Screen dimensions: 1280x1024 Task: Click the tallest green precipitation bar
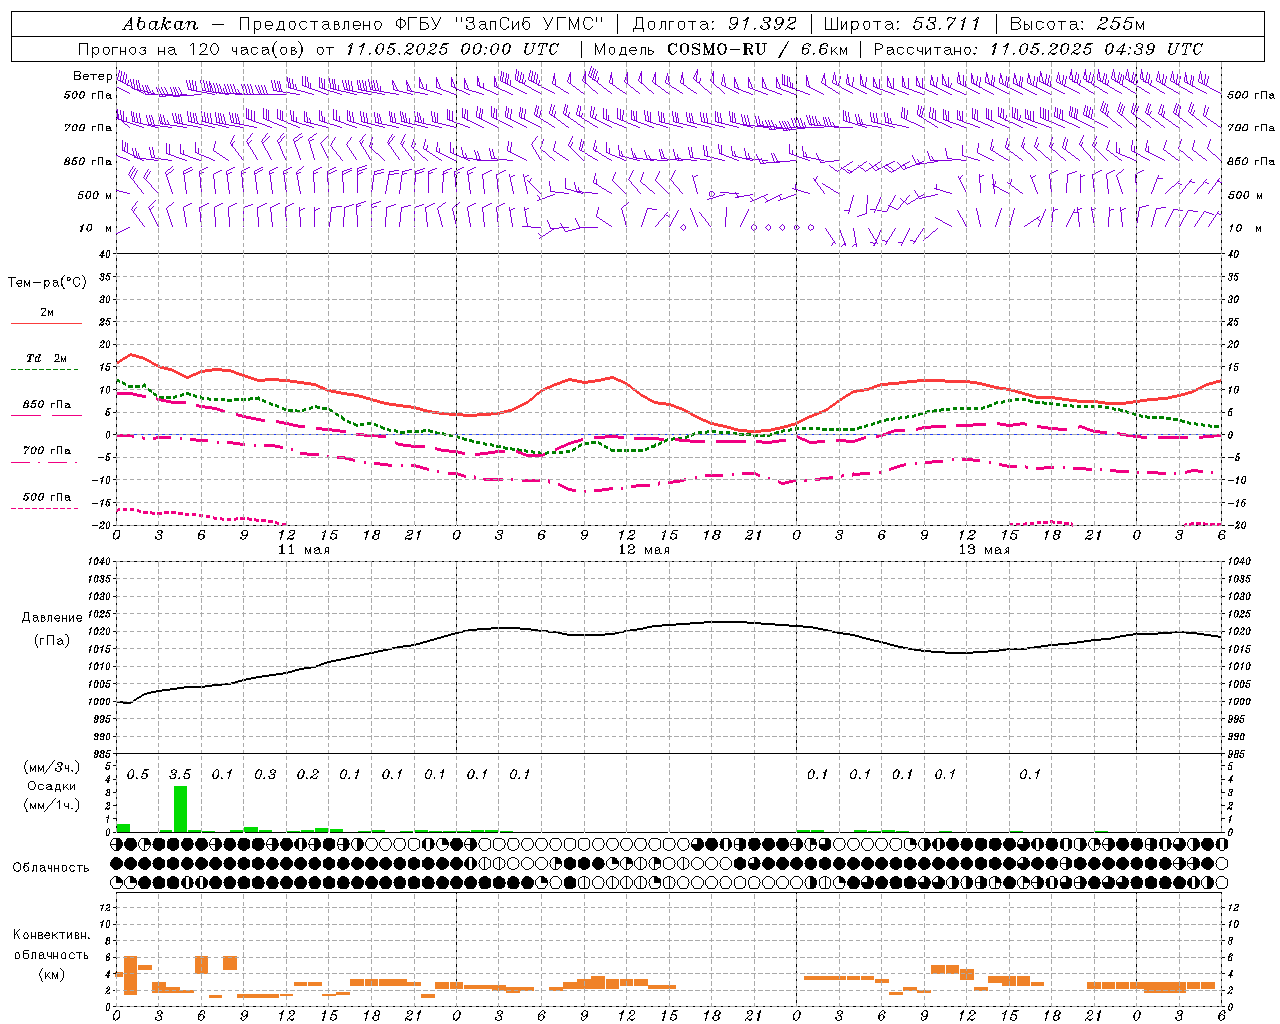point(180,809)
